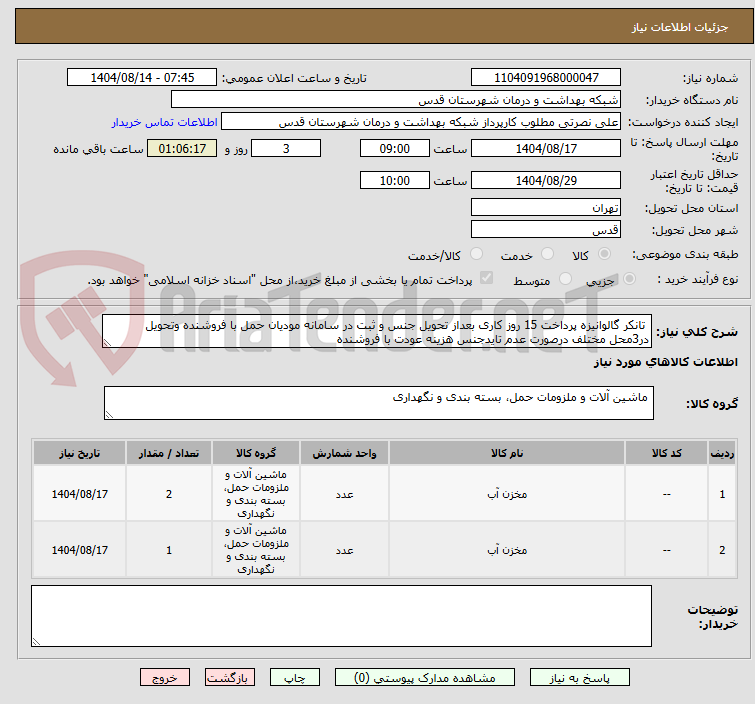This screenshot has height=704, width=755.
Task: Click the نام کالا column header
Action: click(x=507, y=453)
